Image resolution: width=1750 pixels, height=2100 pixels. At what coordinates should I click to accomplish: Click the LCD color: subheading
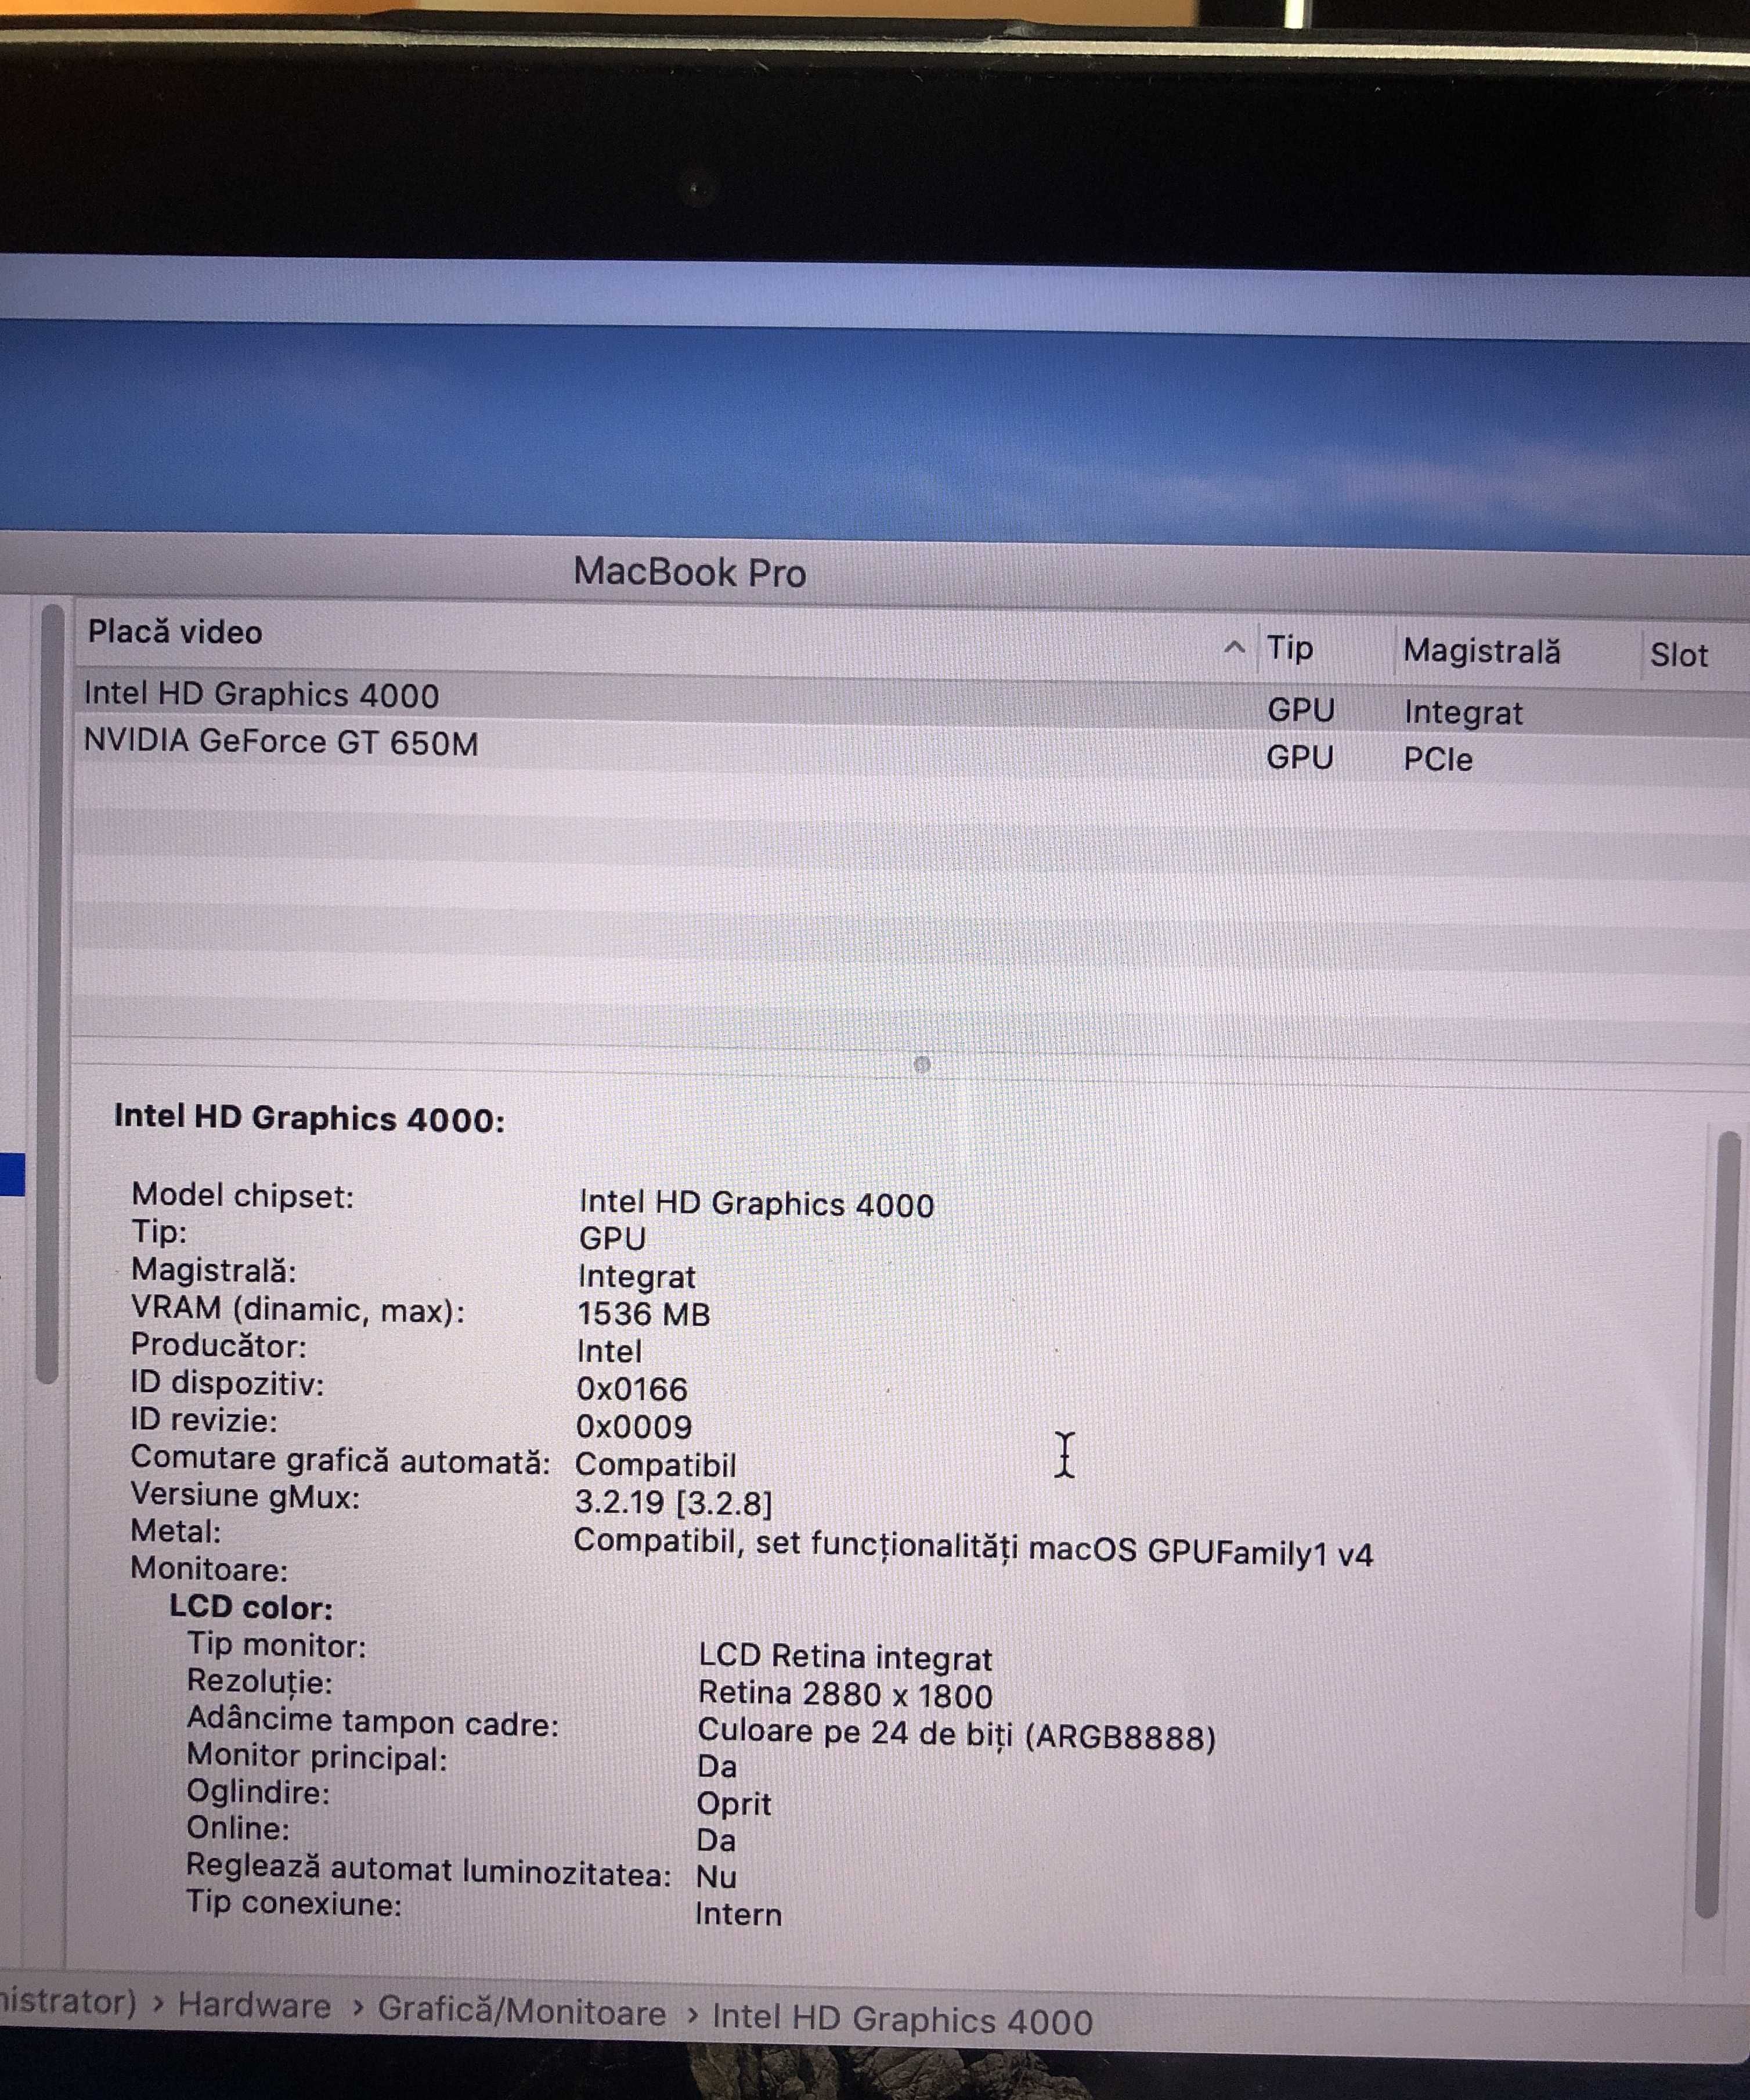coord(250,1607)
